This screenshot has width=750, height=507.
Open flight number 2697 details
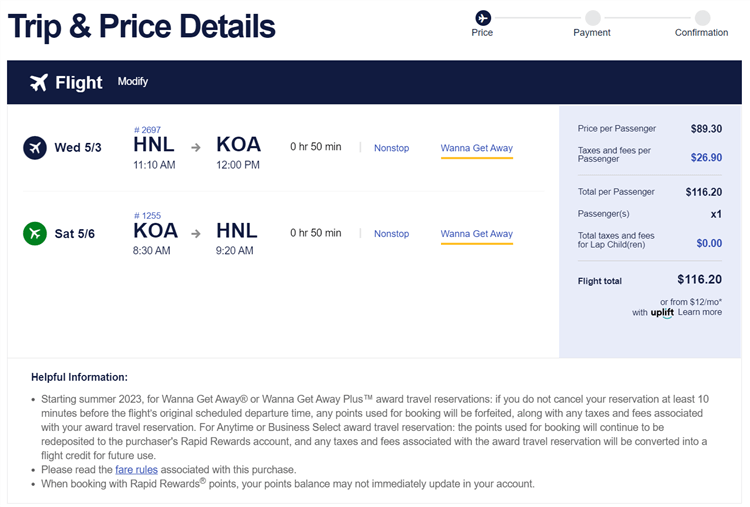[x=146, y=130]
